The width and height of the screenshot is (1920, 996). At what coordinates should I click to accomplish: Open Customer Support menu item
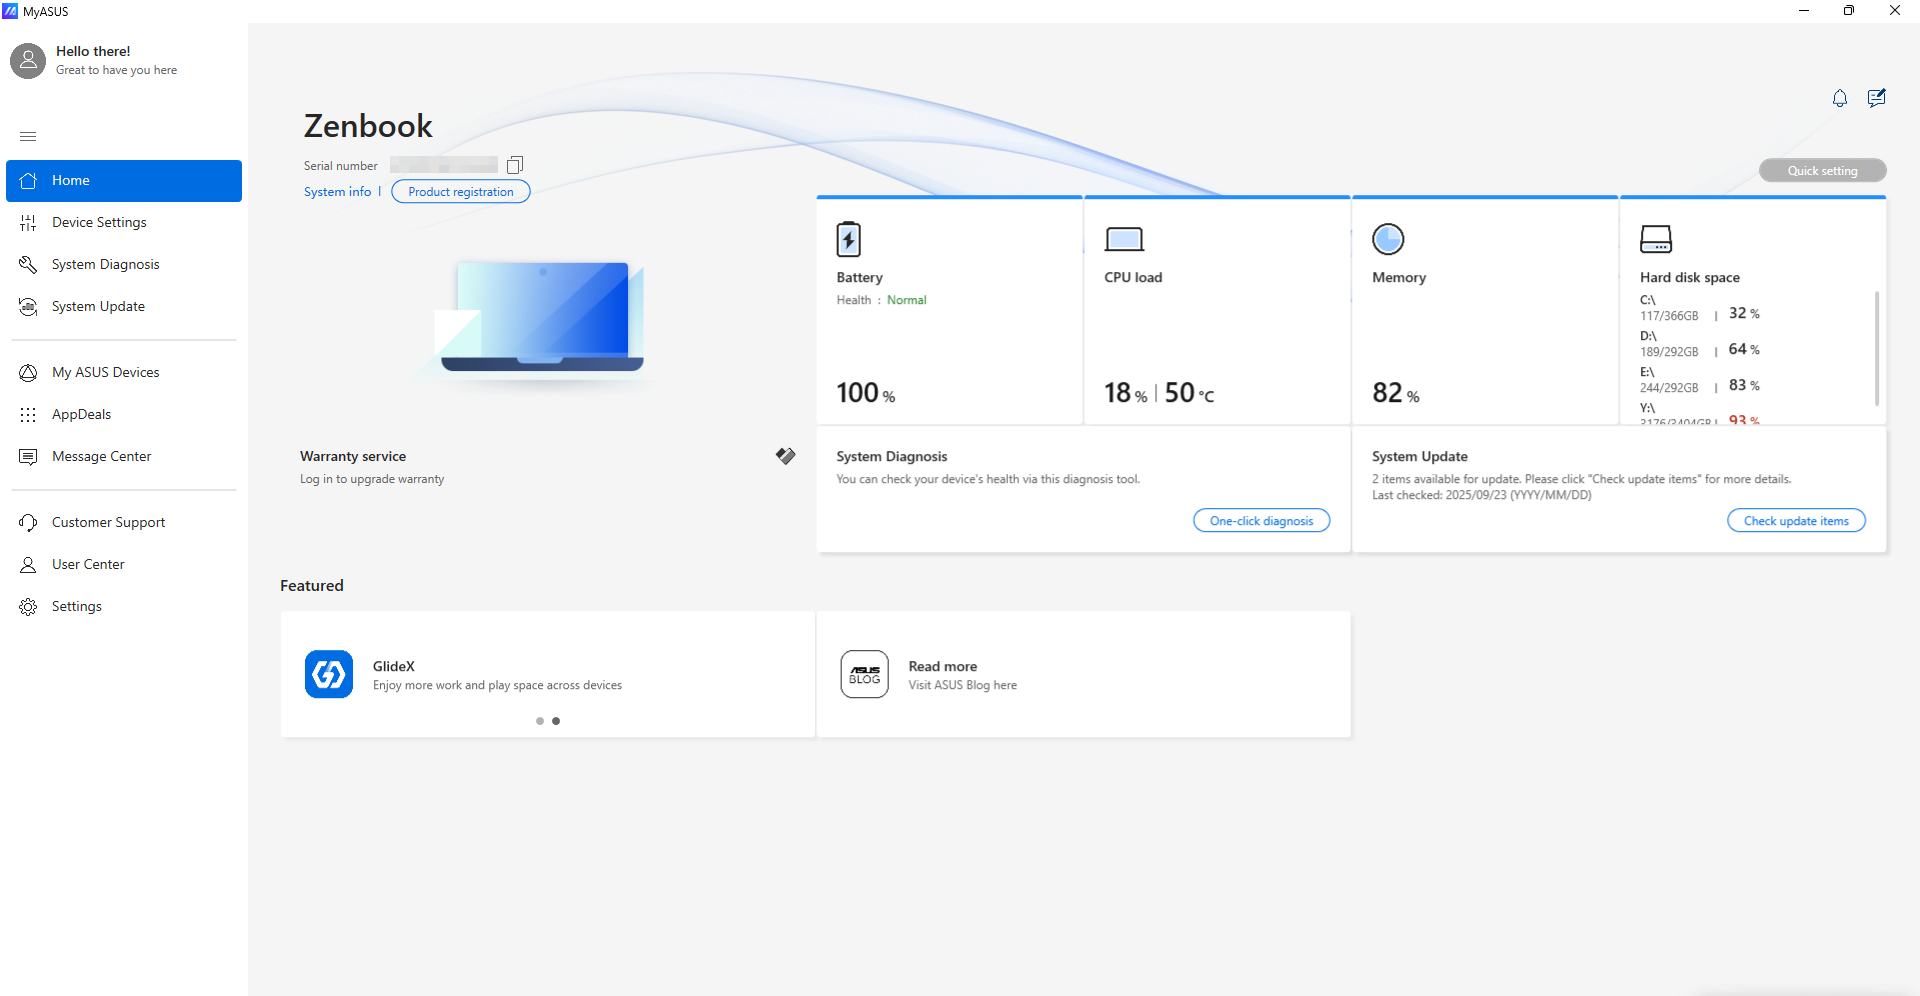point(124,522)
